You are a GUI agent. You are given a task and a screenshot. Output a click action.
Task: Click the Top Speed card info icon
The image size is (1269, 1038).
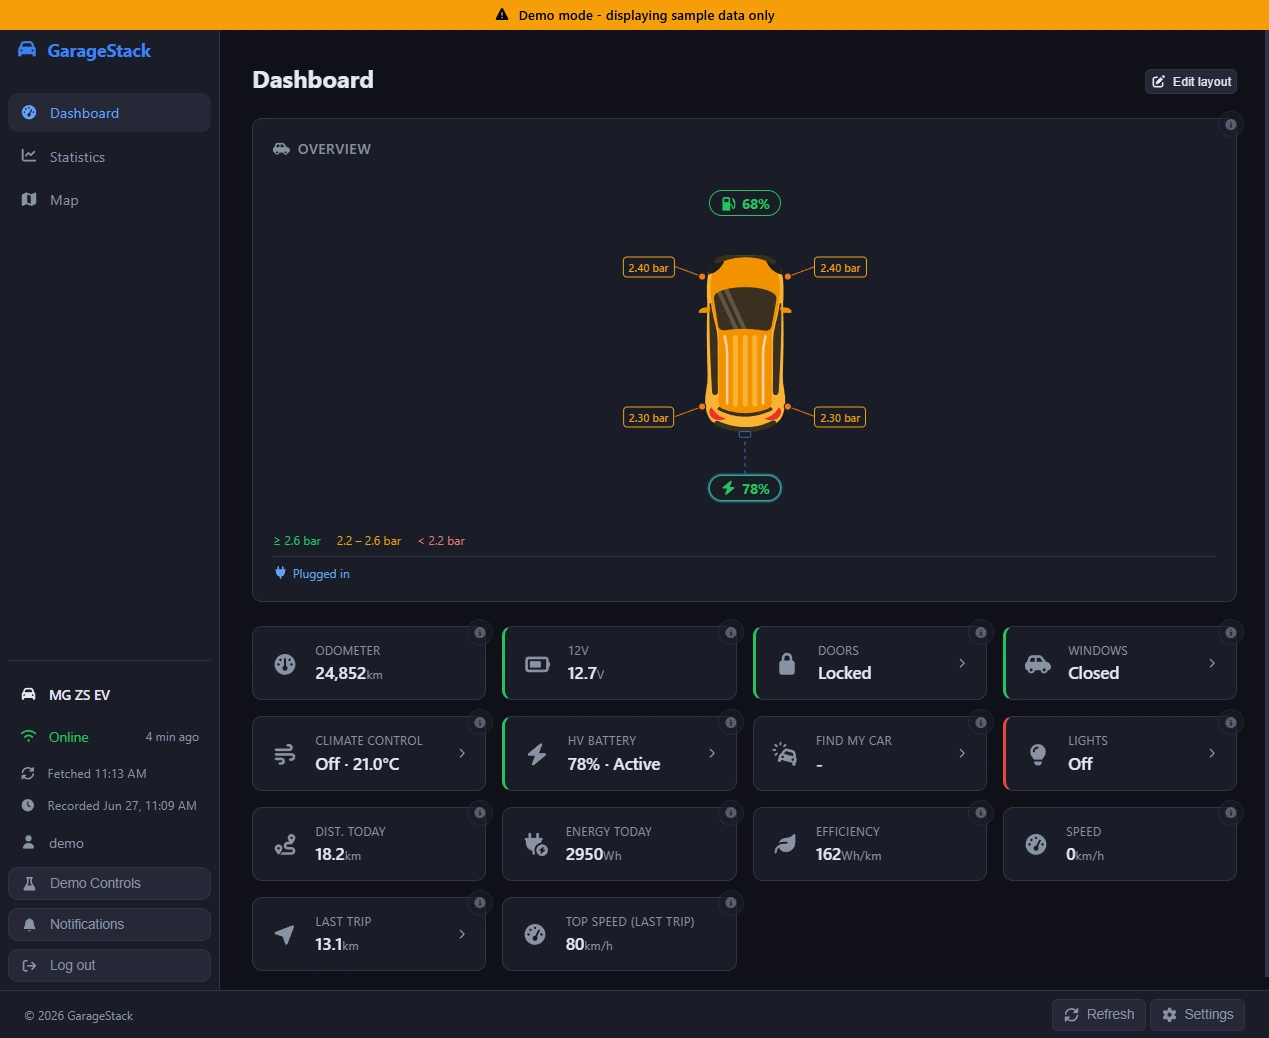(731, 903)
